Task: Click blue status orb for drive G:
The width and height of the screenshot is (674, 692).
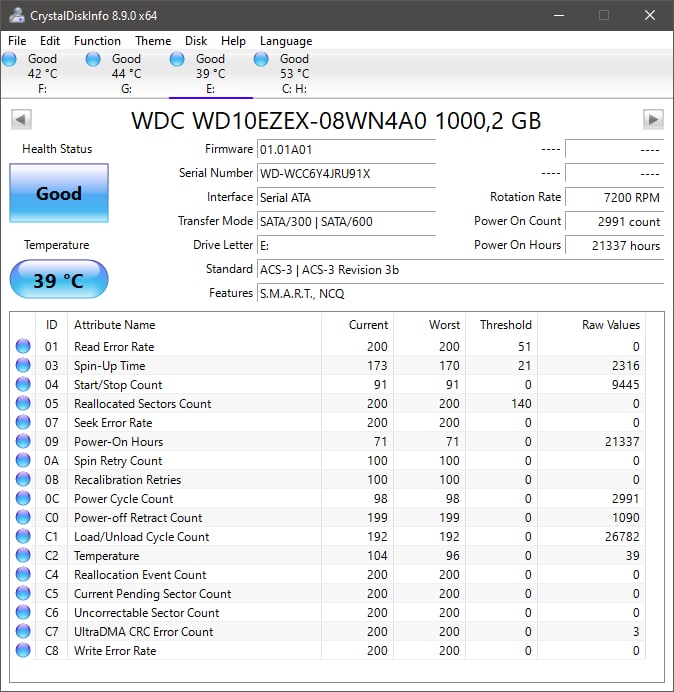Action: (93, 59)
